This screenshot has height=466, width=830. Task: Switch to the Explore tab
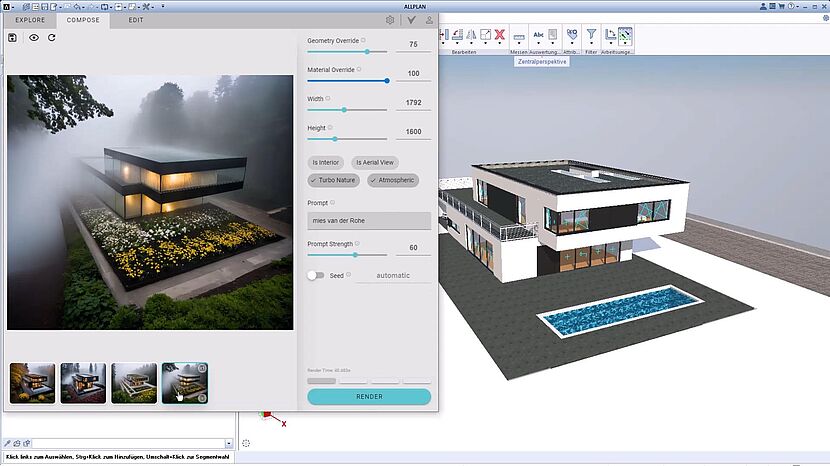coord(30,19)
